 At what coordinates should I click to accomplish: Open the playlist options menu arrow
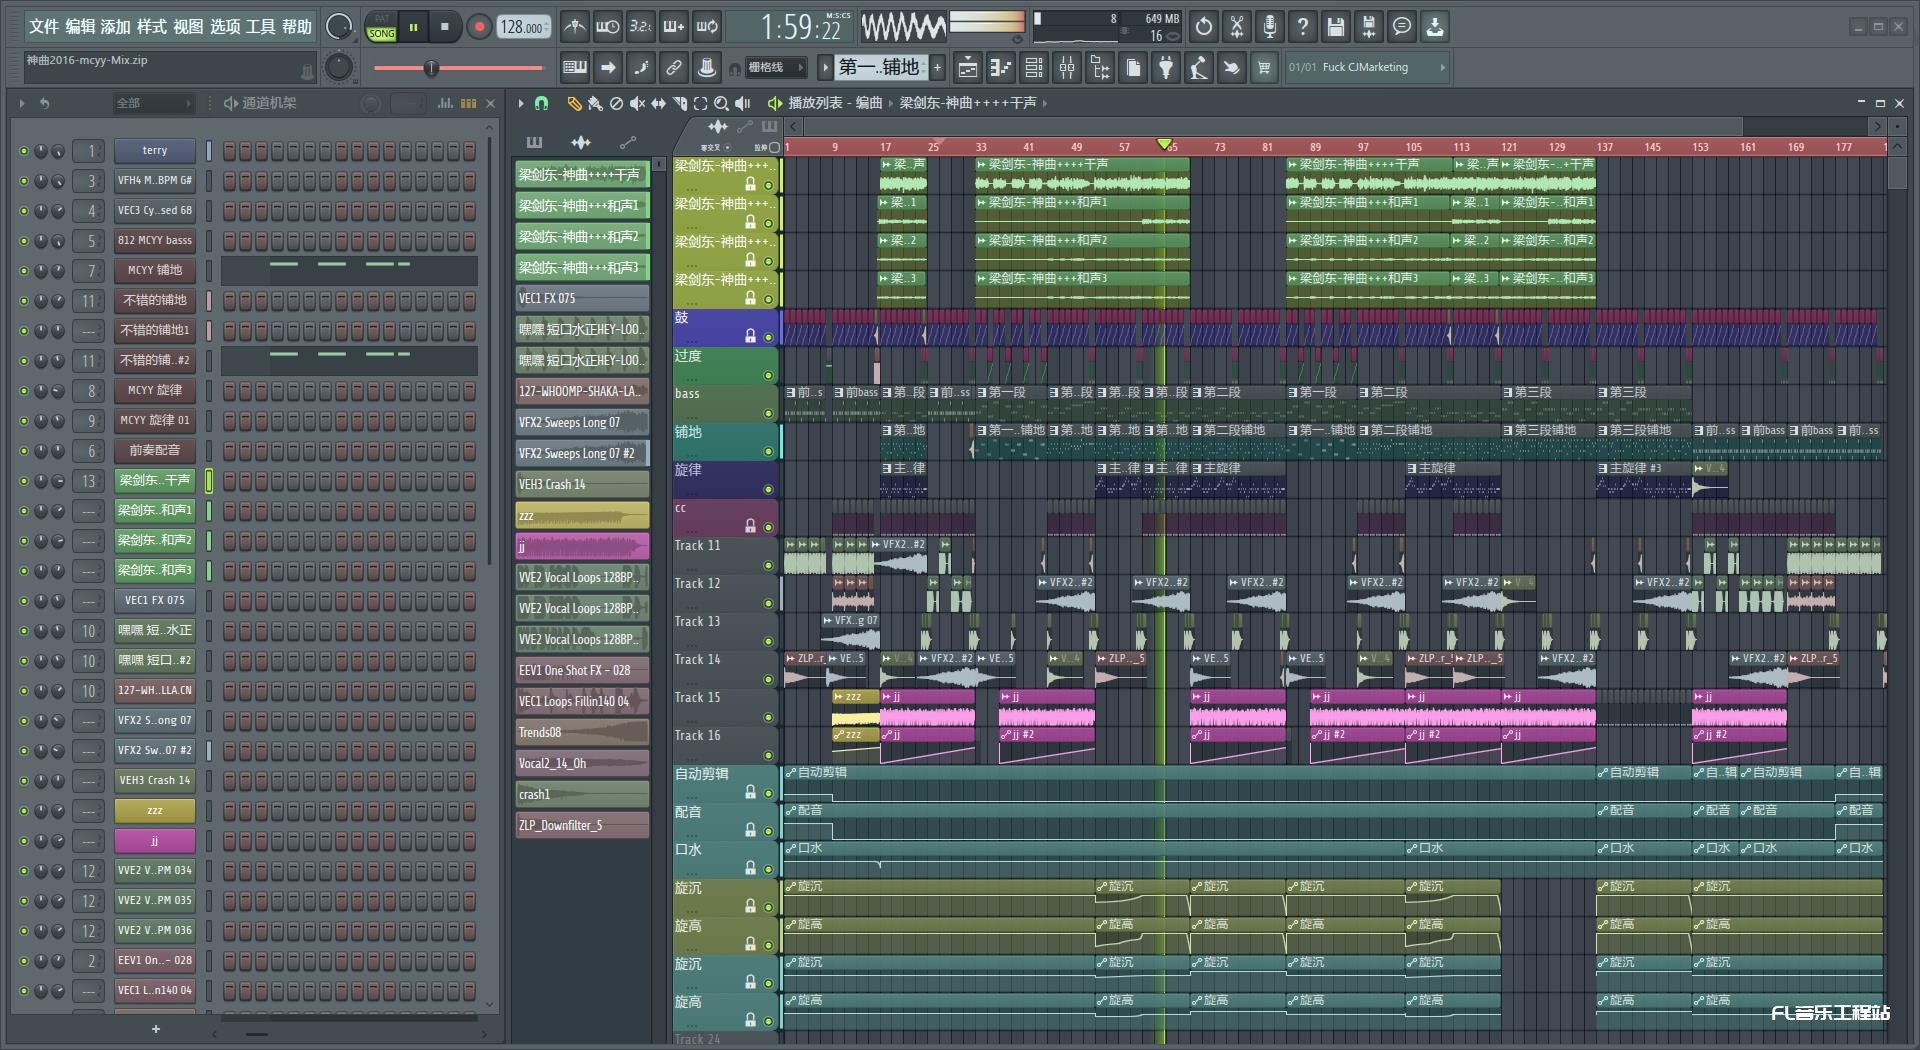point(521,103)
